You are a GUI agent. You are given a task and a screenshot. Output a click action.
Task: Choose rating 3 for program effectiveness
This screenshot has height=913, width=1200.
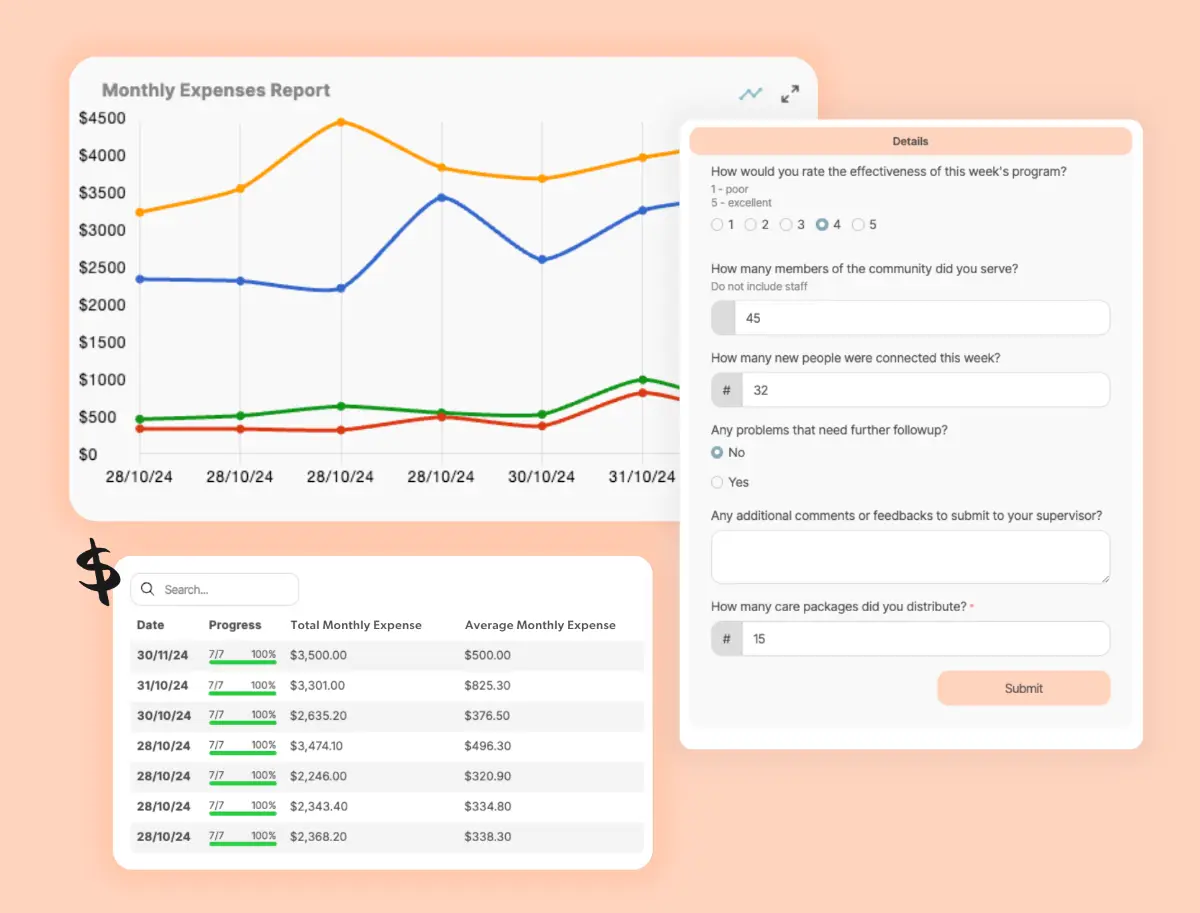pos(787,225)
